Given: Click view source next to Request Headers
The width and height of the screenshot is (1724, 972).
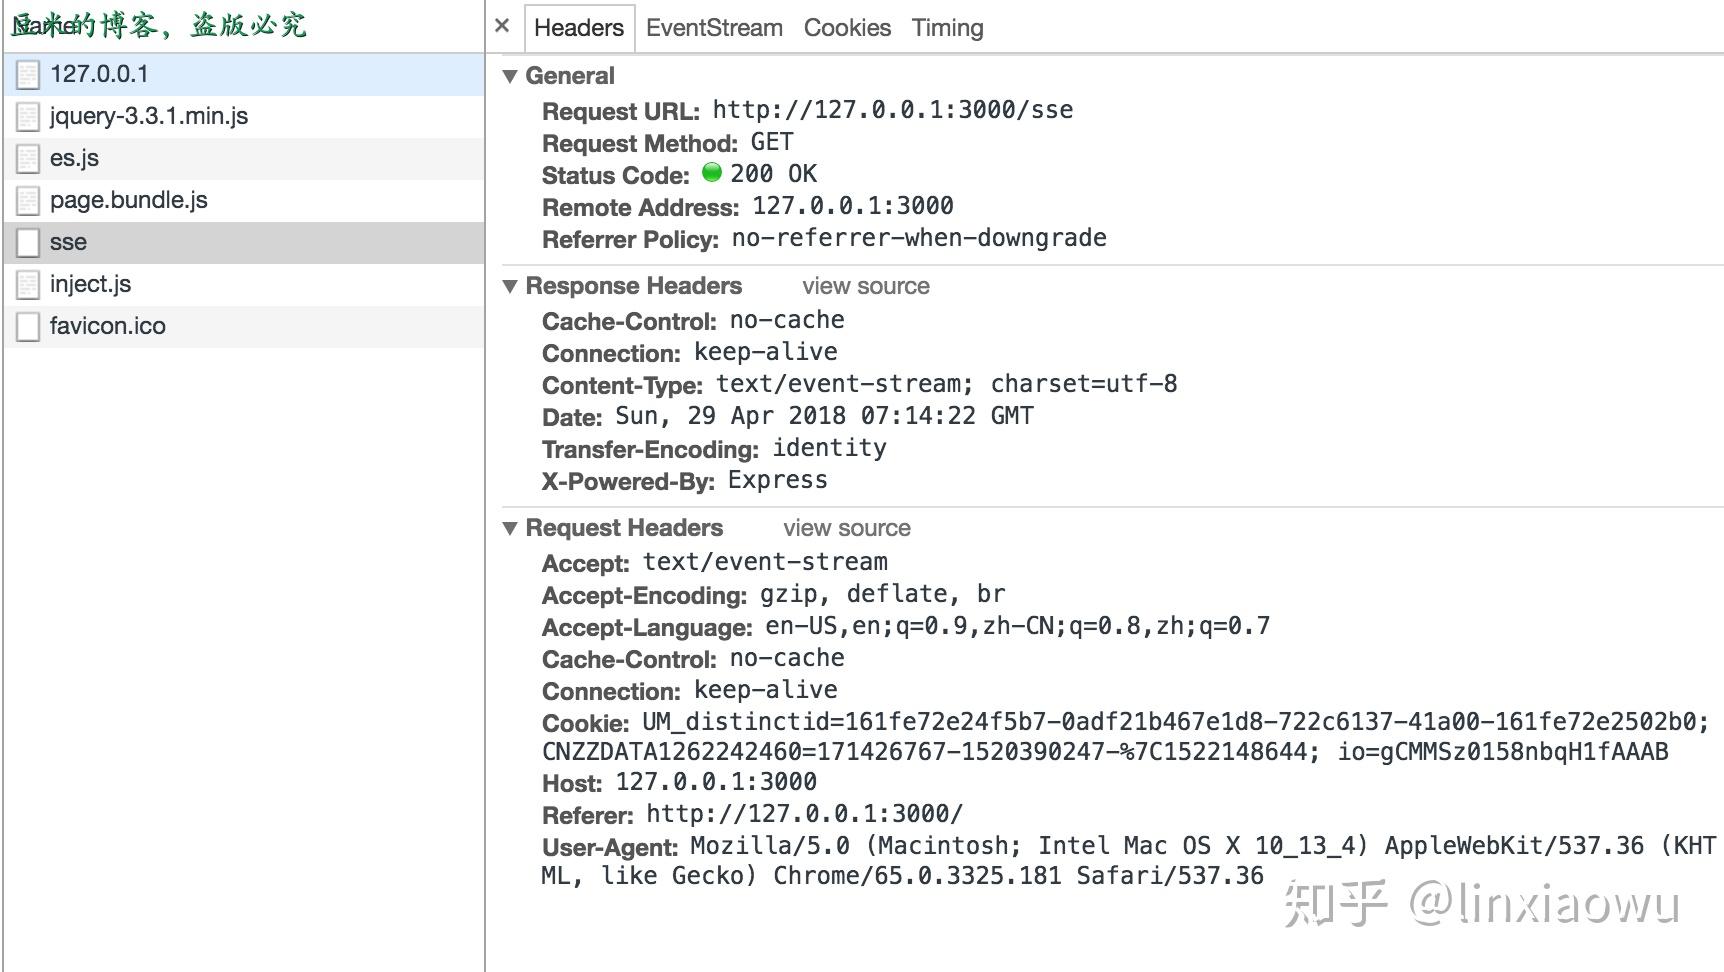Looking at the screenshot, I should tap(847, 527).
